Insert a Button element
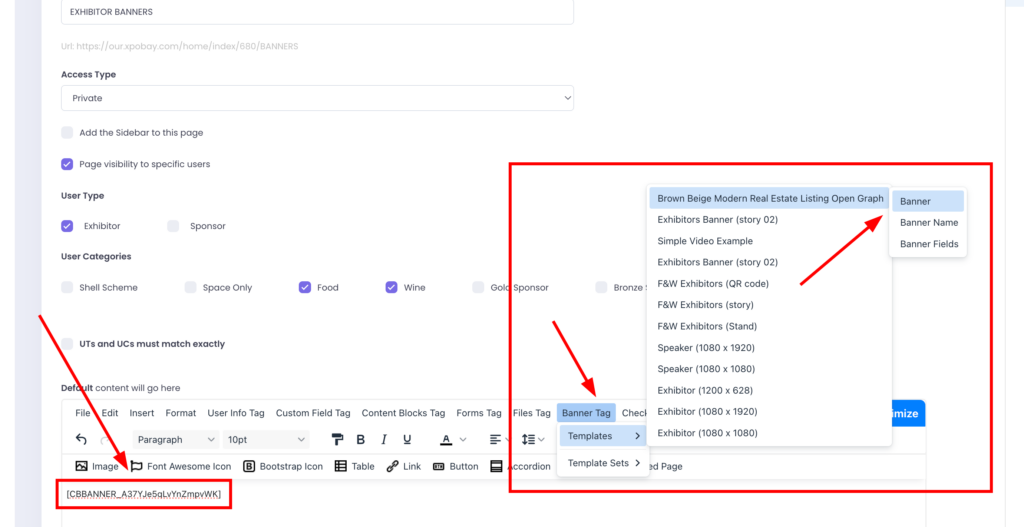 click(x=455, y=466)
